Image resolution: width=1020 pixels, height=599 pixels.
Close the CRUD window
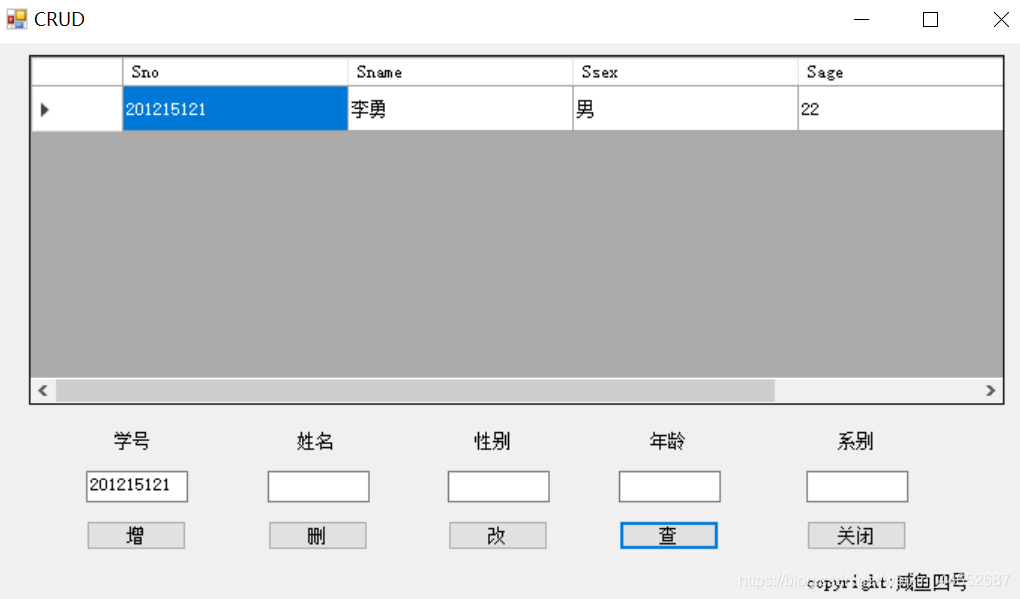pos(1001,20)
